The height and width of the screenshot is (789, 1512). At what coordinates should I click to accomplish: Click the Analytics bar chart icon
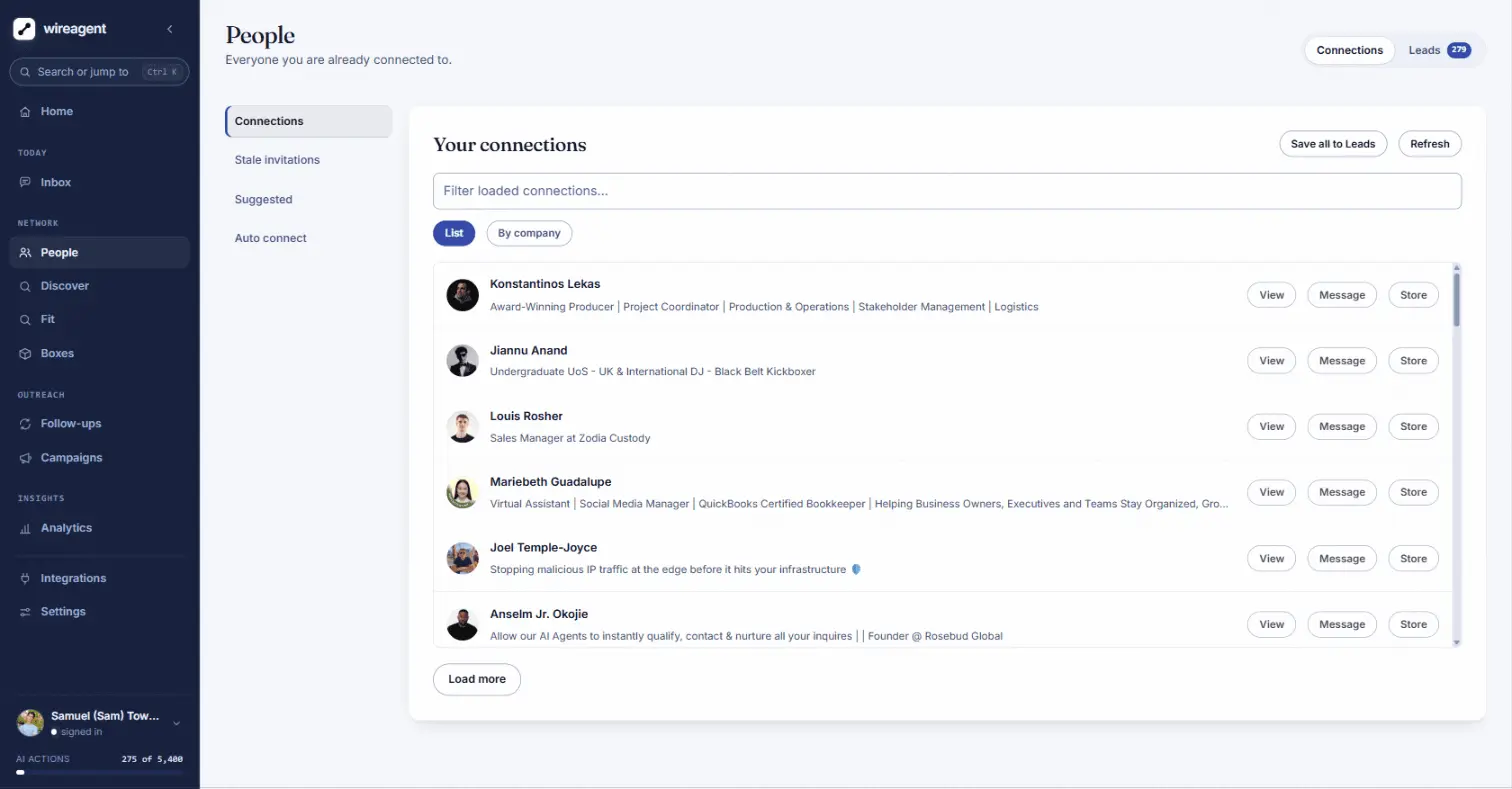26,528
